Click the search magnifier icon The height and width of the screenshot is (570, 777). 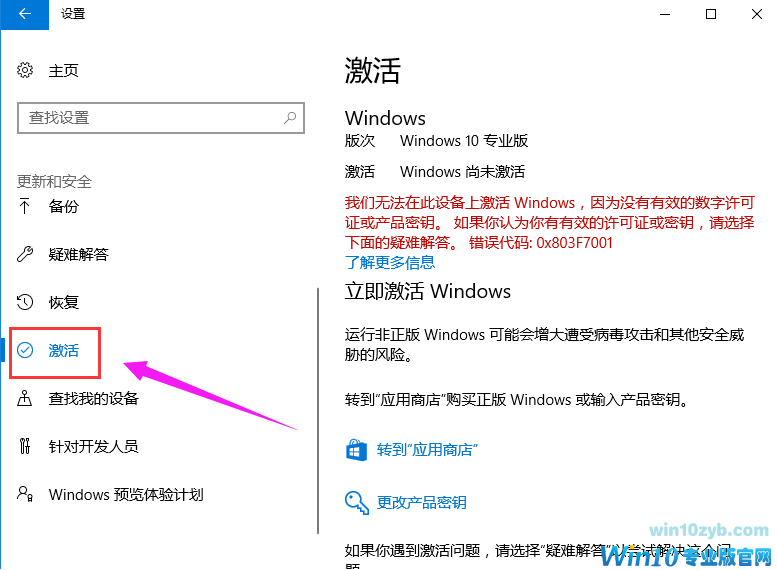(x=290, y=118)
